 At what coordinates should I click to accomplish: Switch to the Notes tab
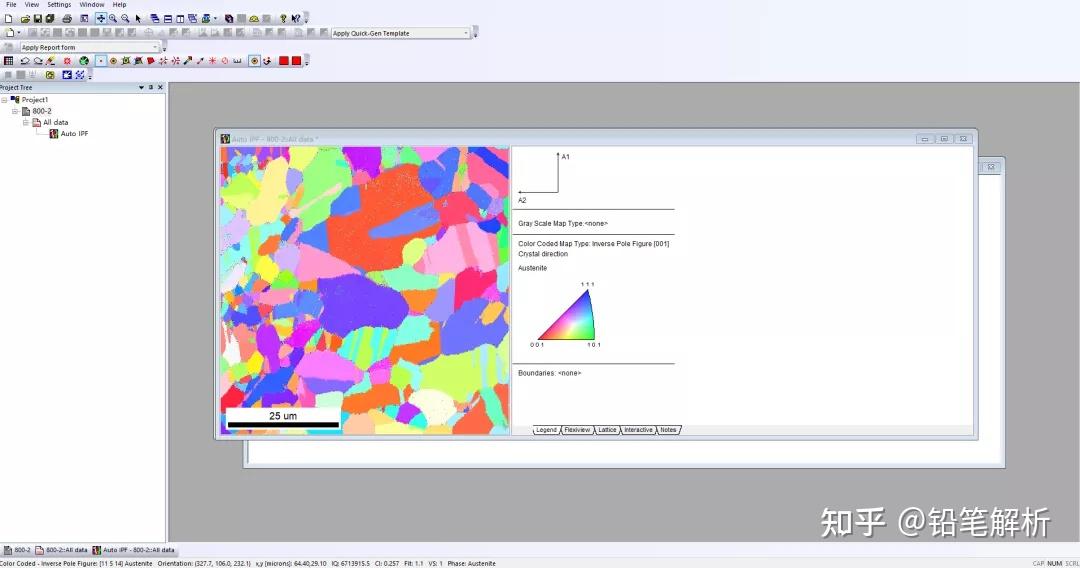[668, 430]
